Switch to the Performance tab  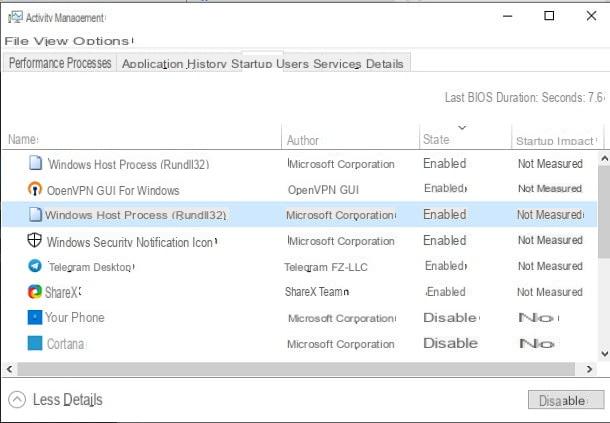click(x=36, y=63)
